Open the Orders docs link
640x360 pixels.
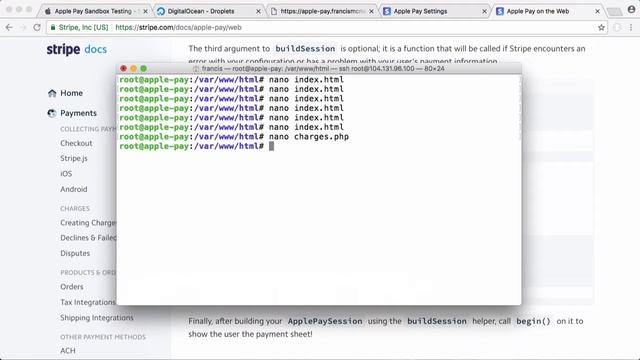(x=72, y=287)
